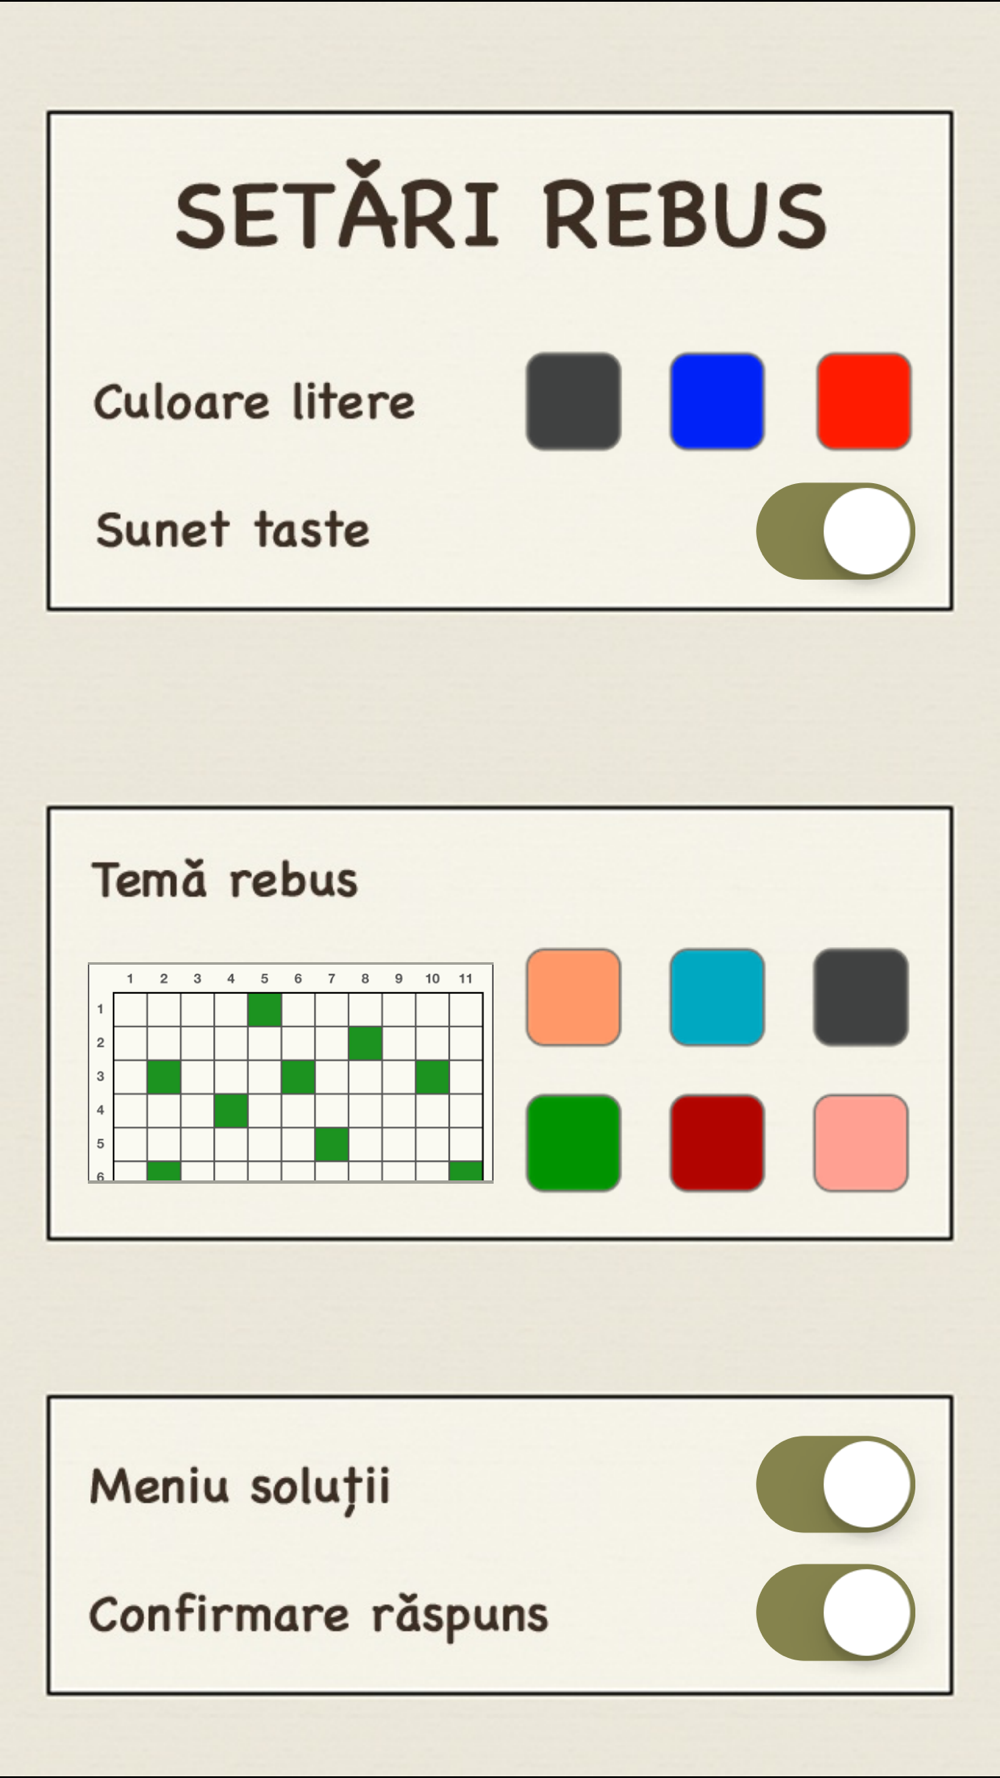Screen dimensions: 1000x1778
Task: Apply the dark red rebus theme
Action: tap(717, 1143)
